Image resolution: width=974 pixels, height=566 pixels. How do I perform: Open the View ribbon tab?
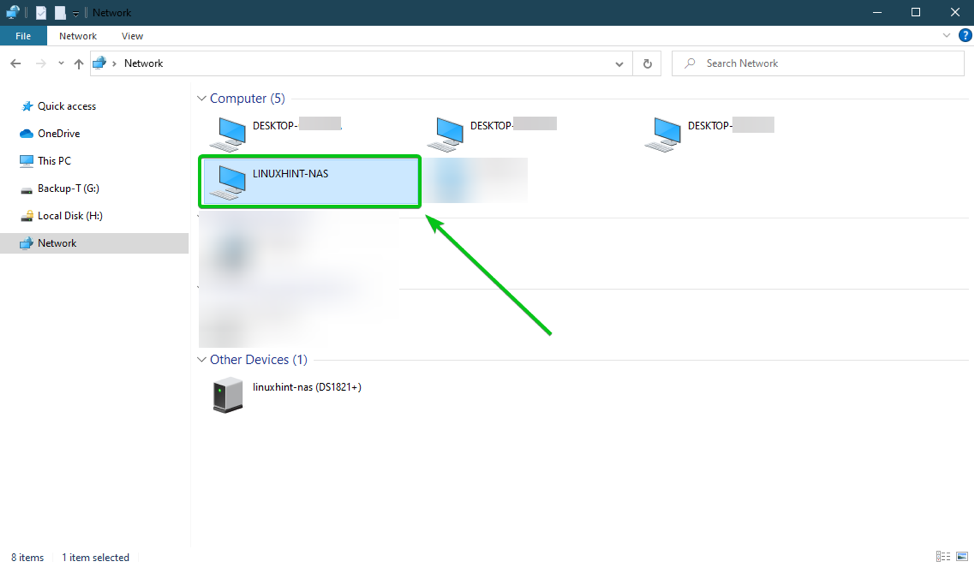pyautogui.click(x=132, y=35)
